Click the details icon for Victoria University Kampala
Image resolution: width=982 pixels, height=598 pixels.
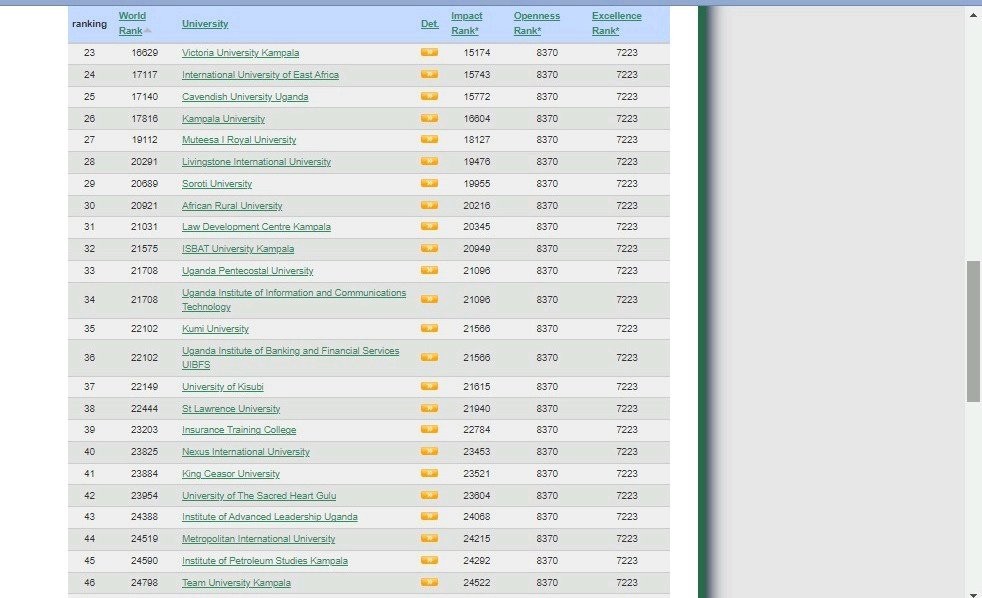point(429,53)
